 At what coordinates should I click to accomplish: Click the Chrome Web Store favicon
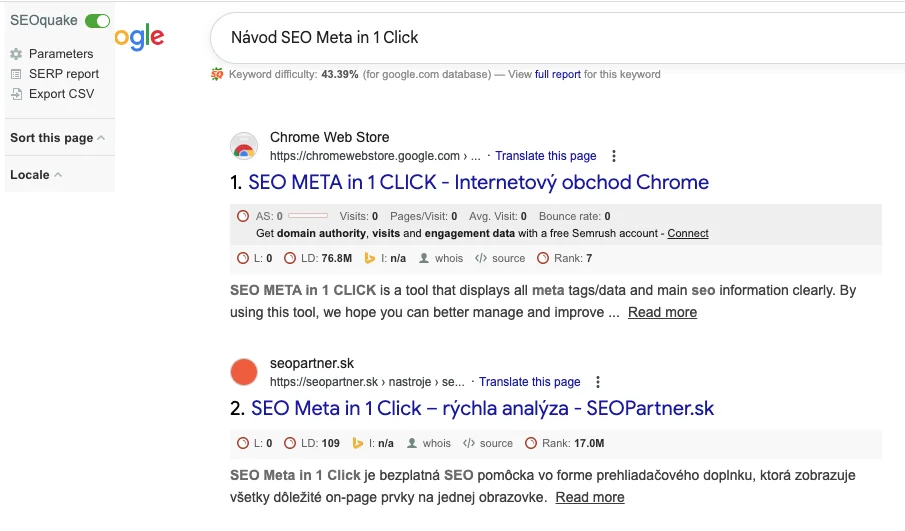(x=243, y=146)
